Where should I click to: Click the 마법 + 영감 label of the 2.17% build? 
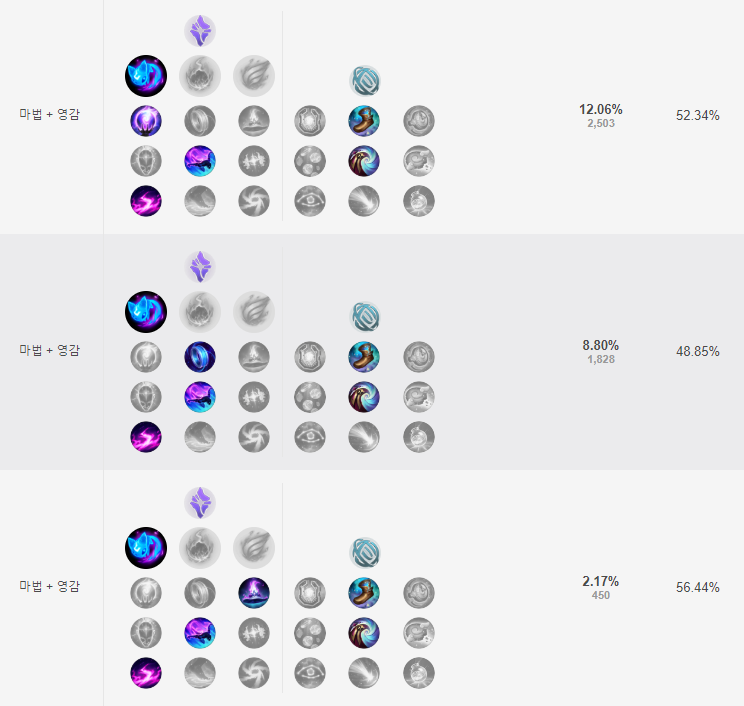pyautogui.click(x=50, y=587)
